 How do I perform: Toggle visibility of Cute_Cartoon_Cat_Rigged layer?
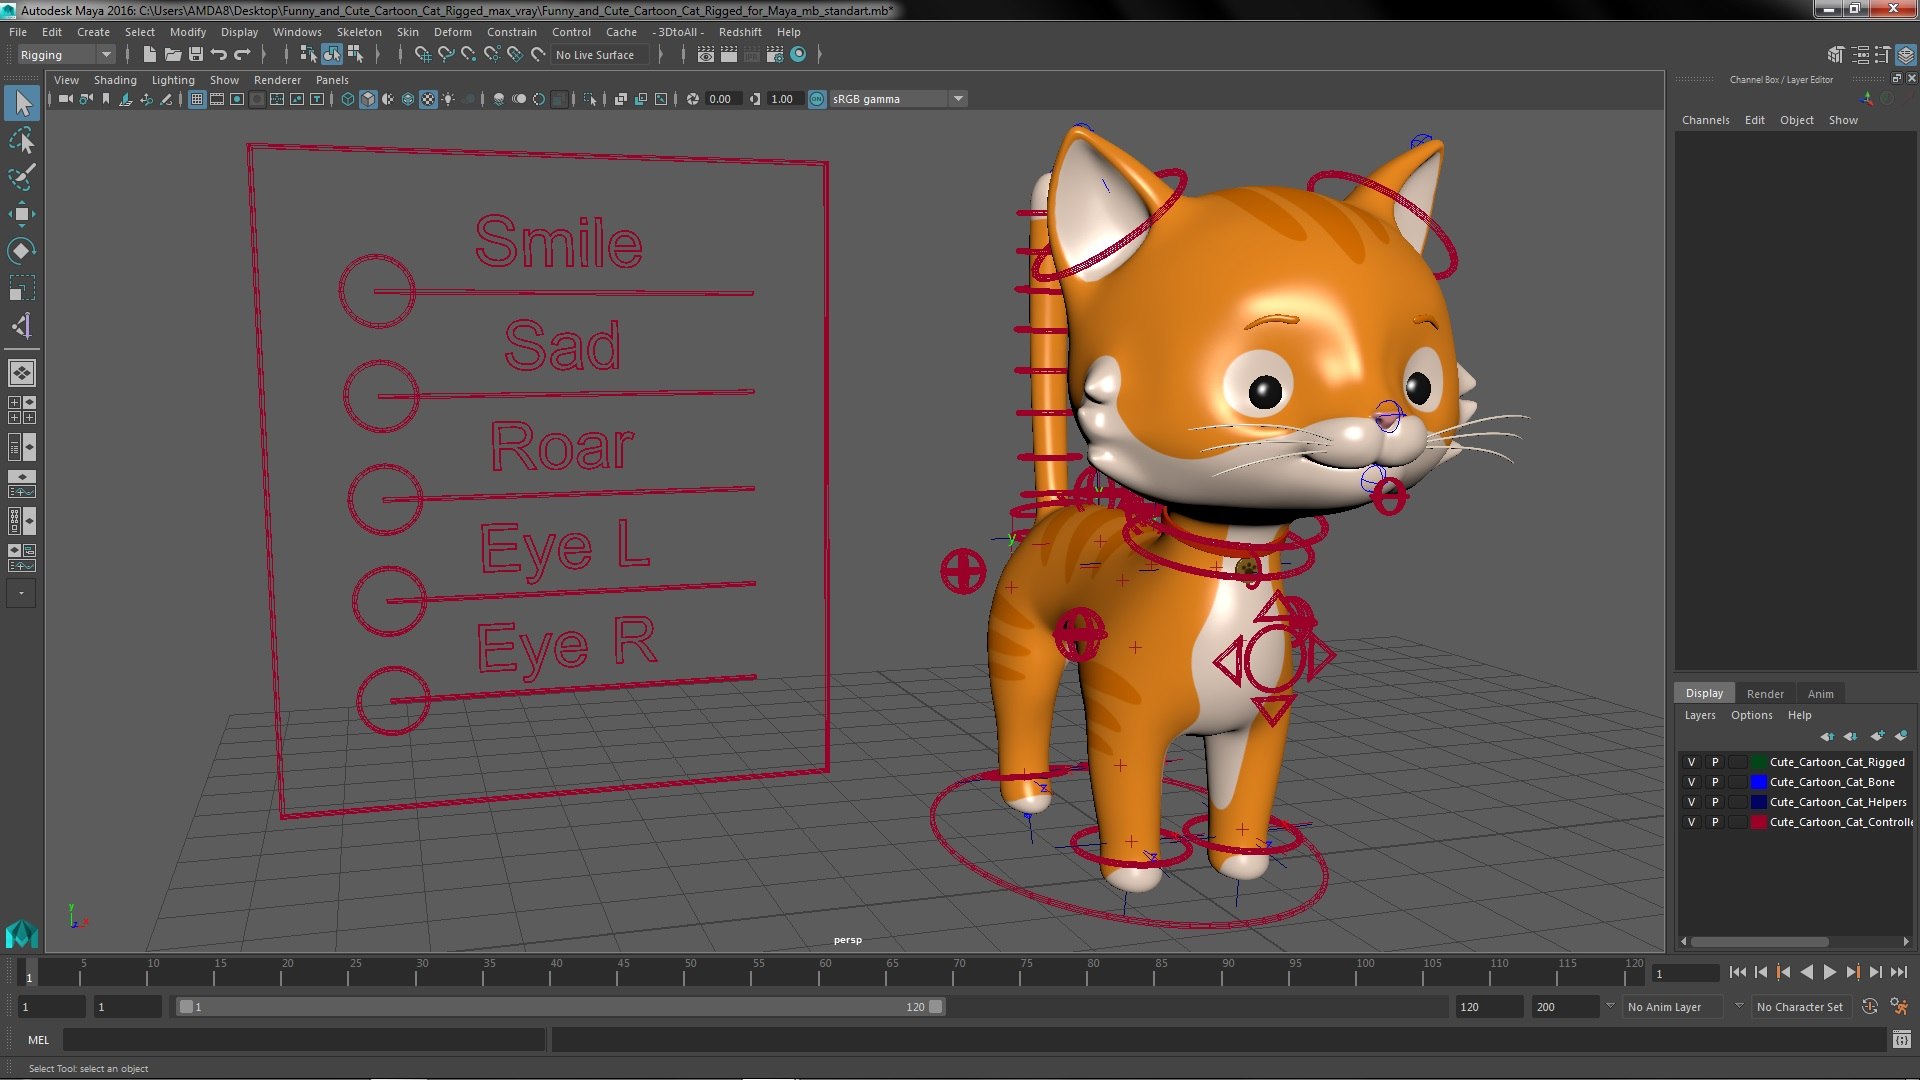point(1691,762)
